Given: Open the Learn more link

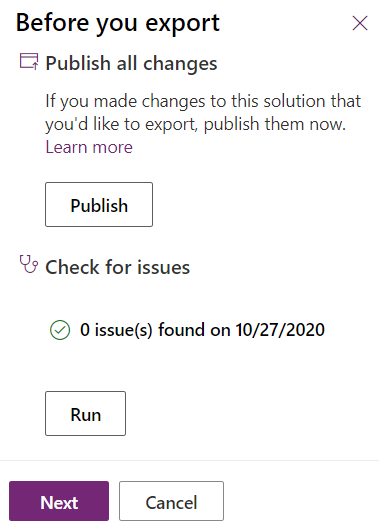Looking at the screenshot, I should pos(89,147).
